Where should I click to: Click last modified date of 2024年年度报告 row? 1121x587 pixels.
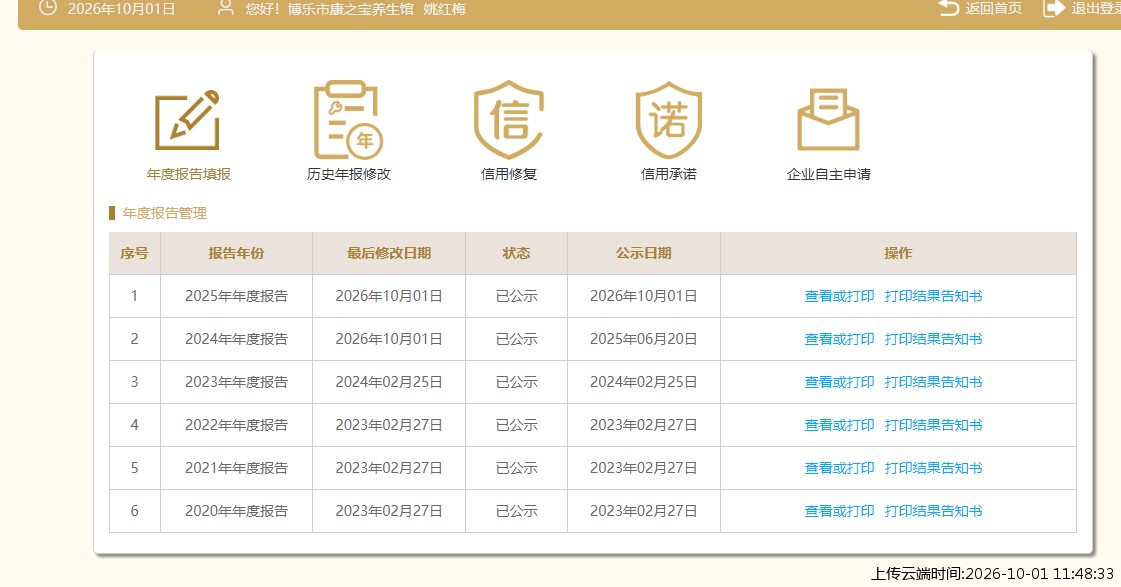(389, 339)
